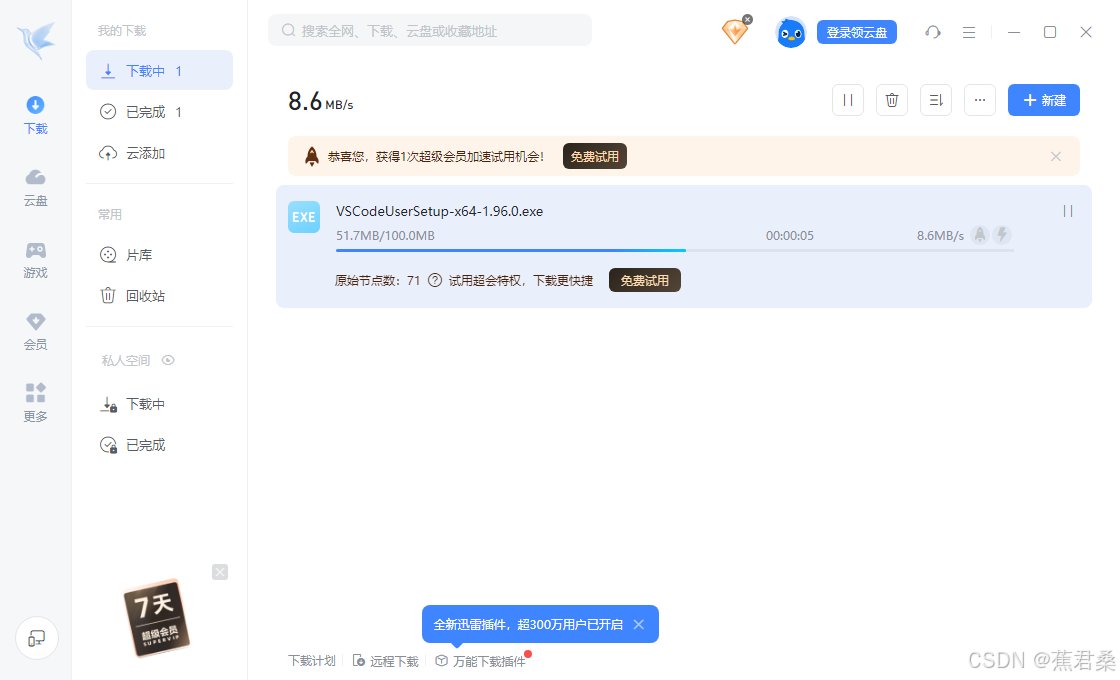Open 万能下载插件 plugin link
This screenshot has height=680, width=1120.
tap(481, 661)
